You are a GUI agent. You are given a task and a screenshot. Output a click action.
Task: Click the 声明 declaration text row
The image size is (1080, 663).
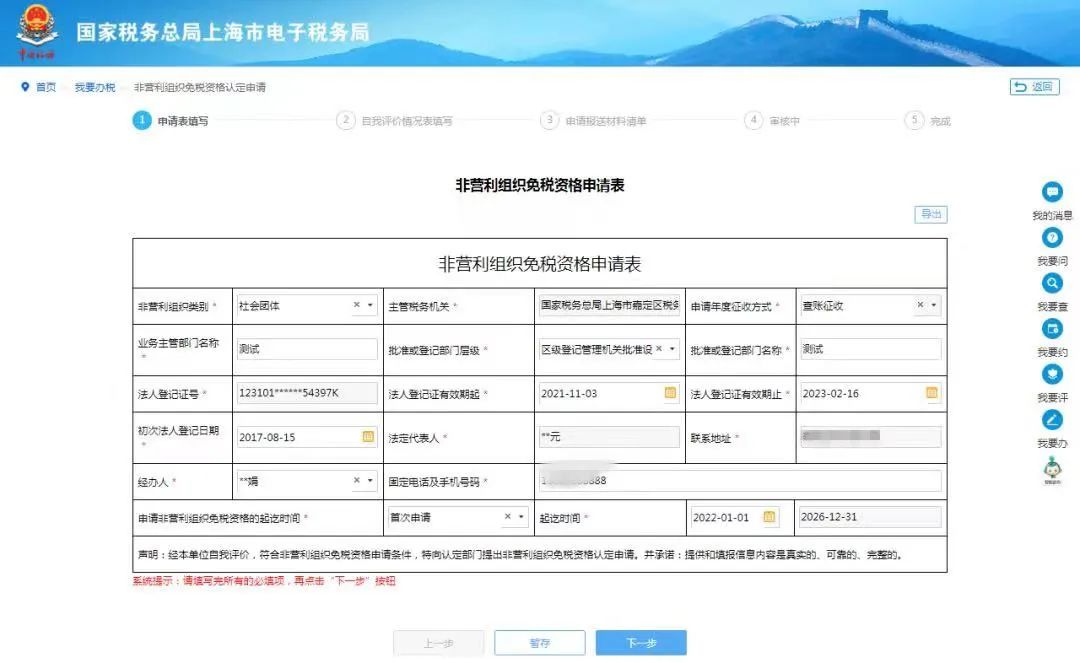[540, 554]
